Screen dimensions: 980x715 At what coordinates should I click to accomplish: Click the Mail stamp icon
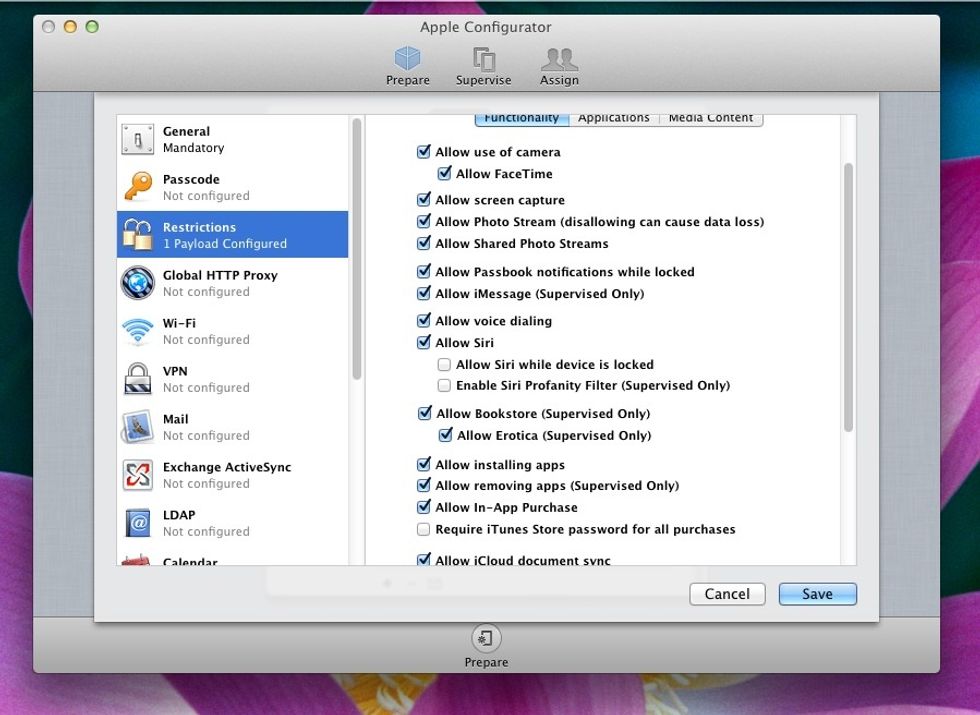(x=138, y=427)
